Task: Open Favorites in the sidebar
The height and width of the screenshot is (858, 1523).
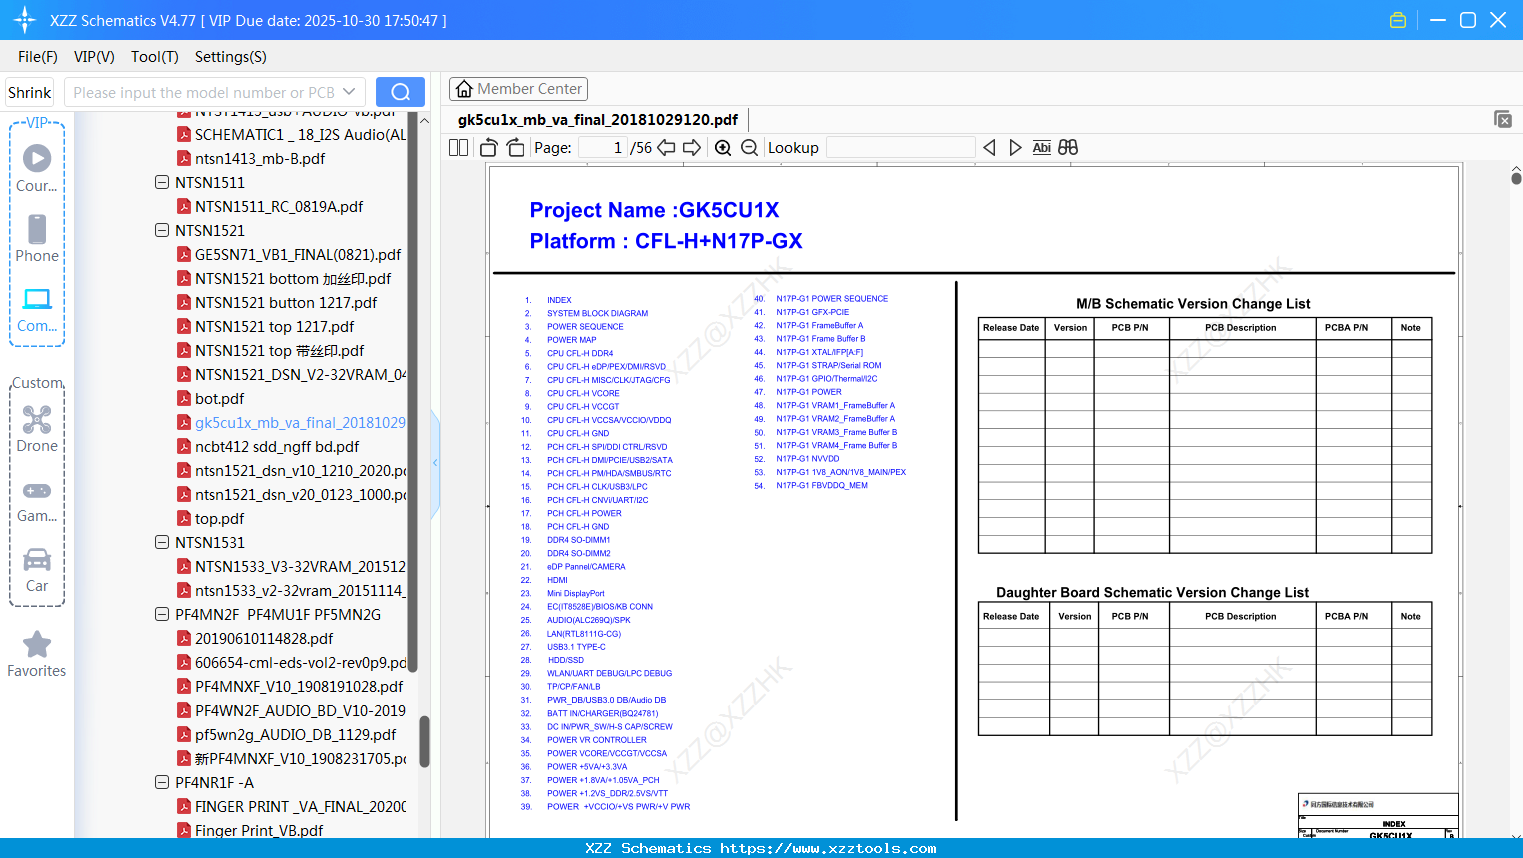Action: tap(37, 654)
